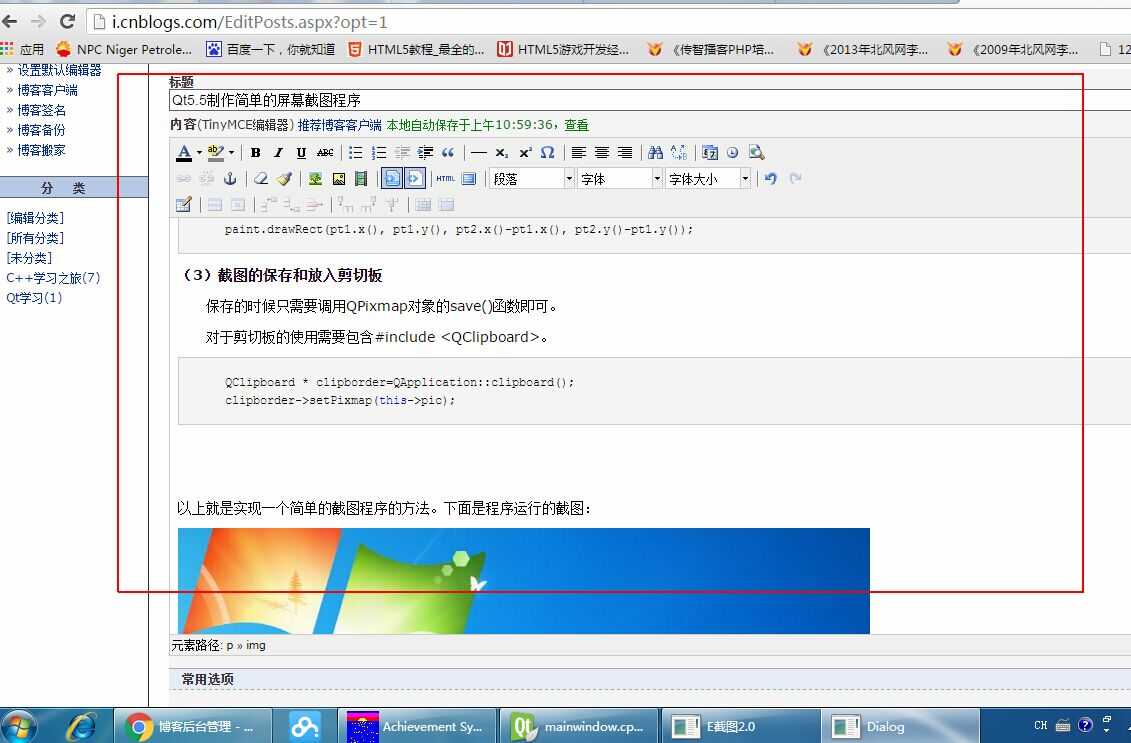
Task: Open Windows Start button
Action: (x=18, y=726)
